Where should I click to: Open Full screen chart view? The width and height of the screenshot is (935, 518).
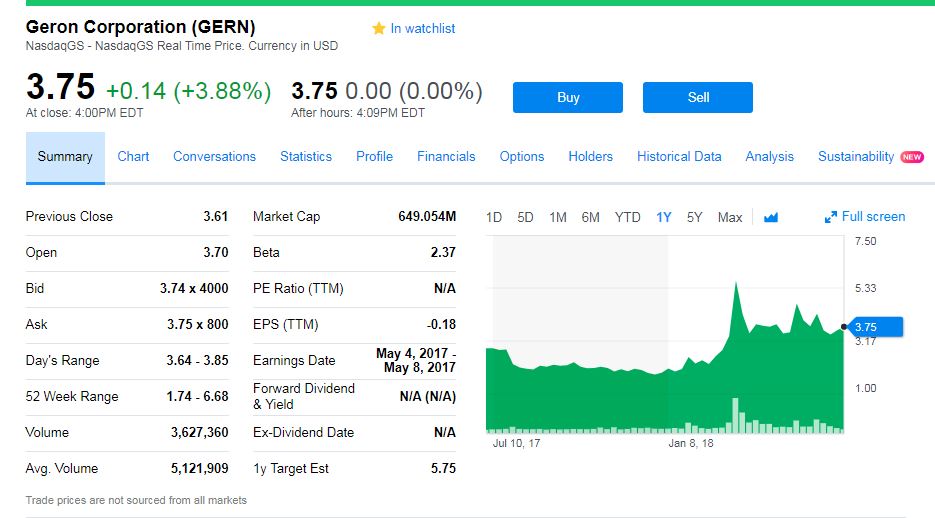point(873,216)
